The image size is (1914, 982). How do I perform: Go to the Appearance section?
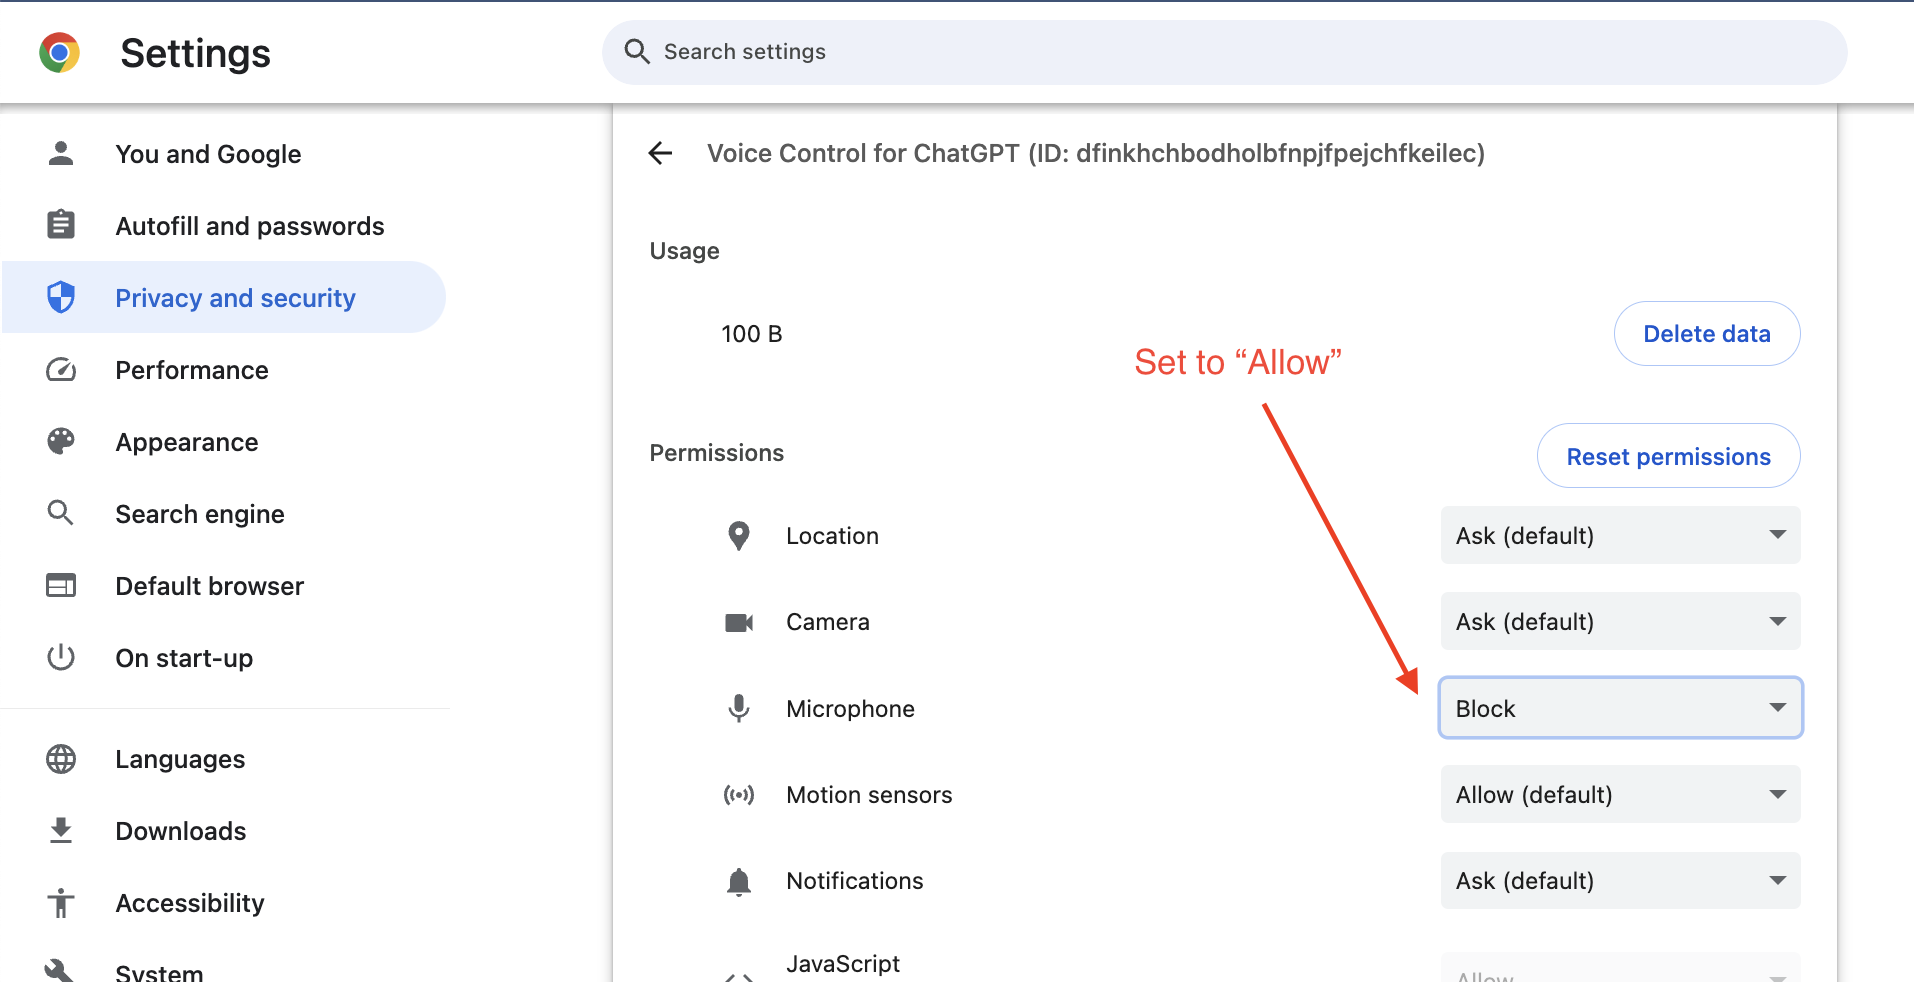click(187, 442)
